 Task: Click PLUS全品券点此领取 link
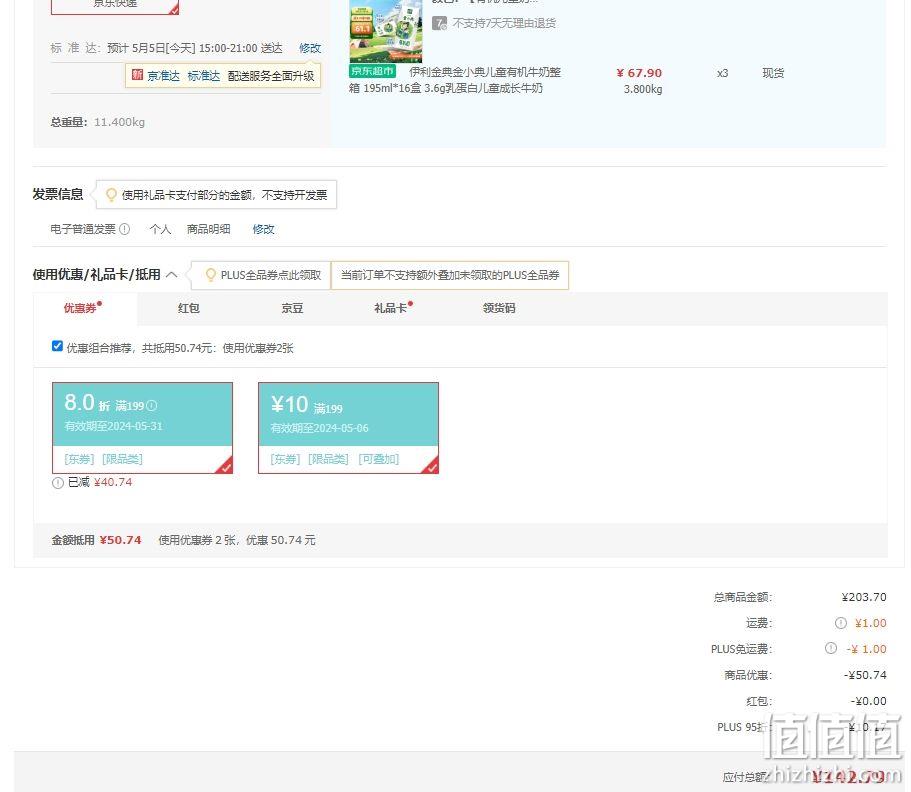click(x=271, y=275)
